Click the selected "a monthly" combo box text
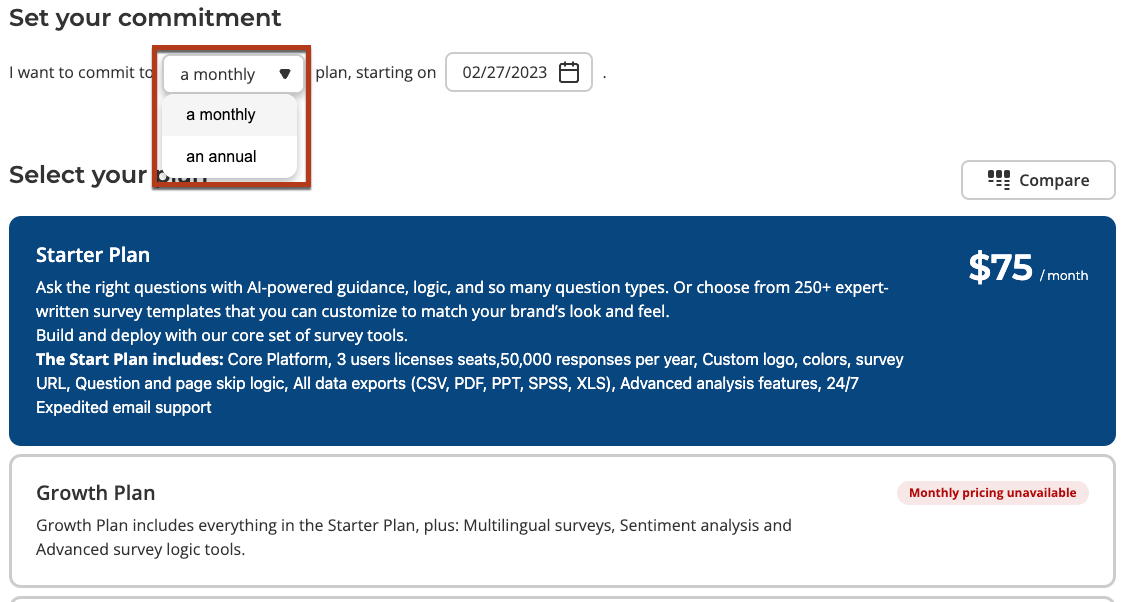Screen dimensions: 1124x602 [x=217, y=75]
